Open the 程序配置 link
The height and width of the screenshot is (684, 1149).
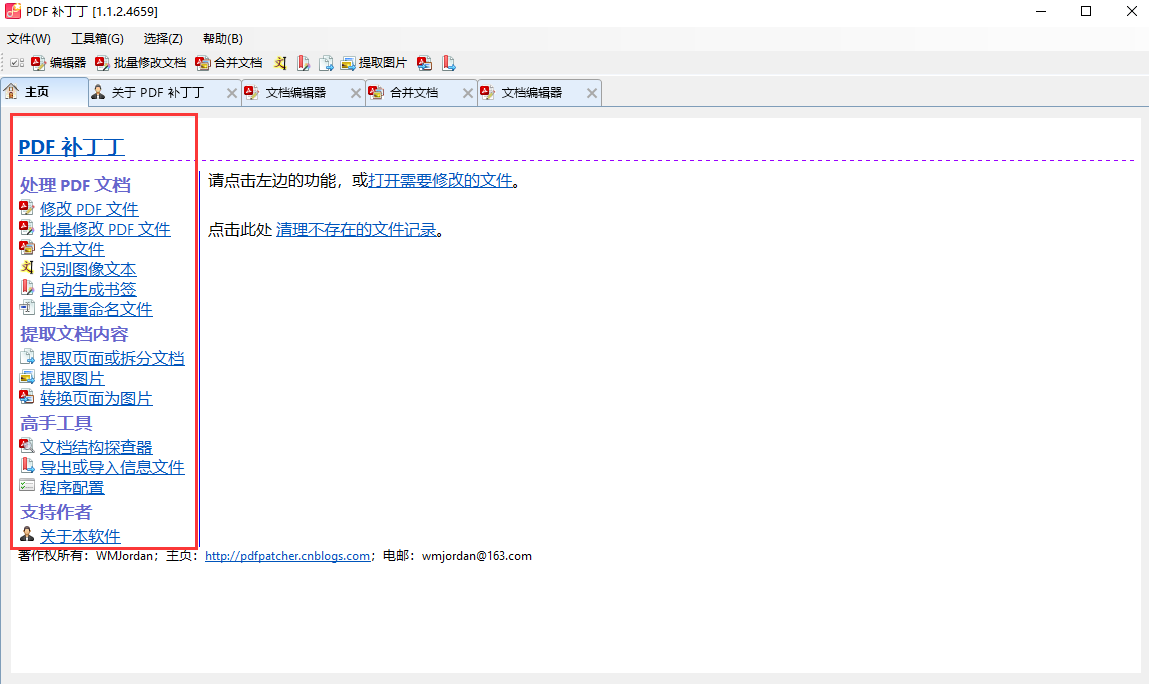[72, 487]
